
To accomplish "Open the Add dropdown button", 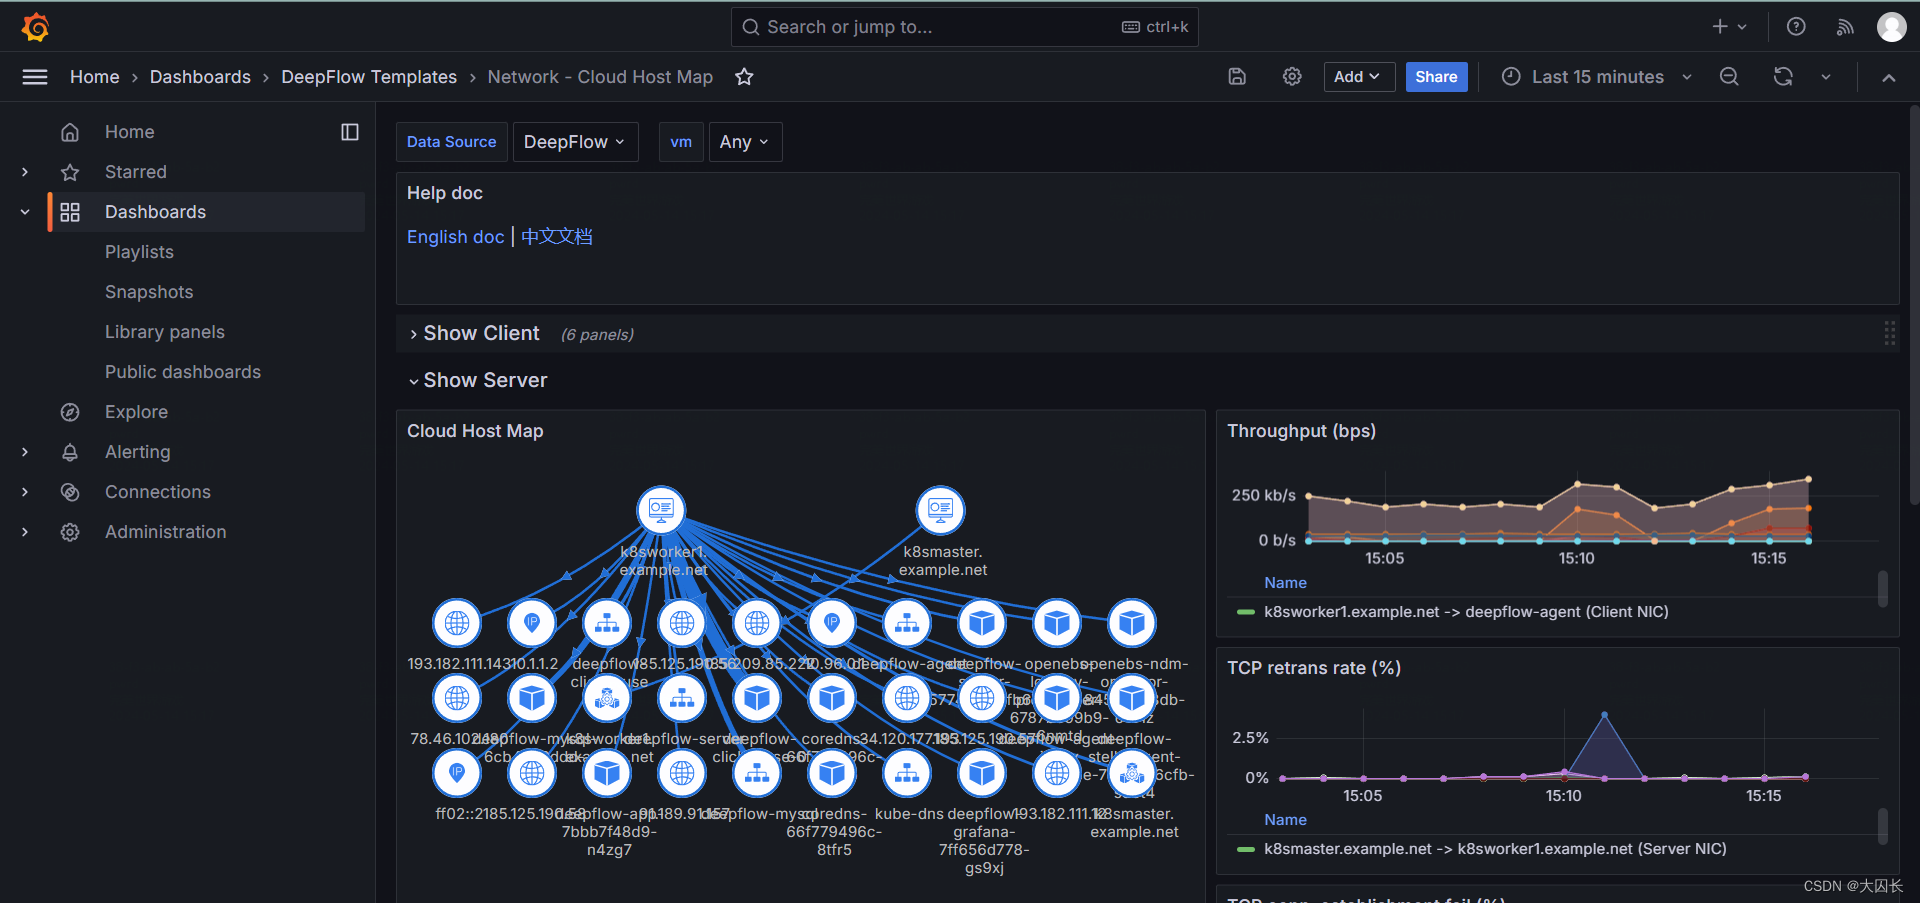I will (1359, 77).
